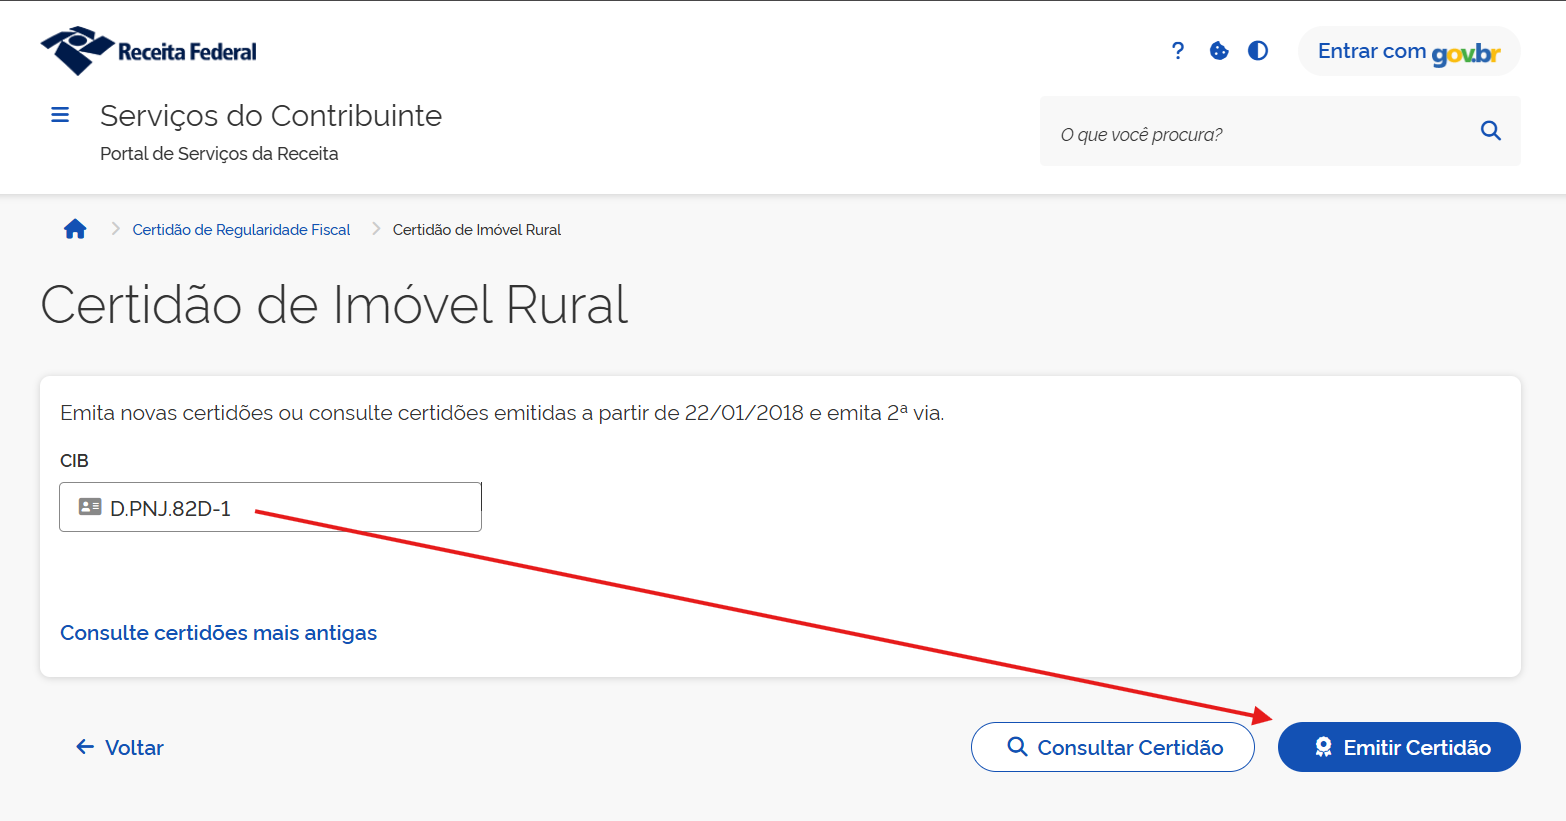Open the help question mark icon
The width and height of the screenshot is (1566, 821).
tap(1178, 51)
